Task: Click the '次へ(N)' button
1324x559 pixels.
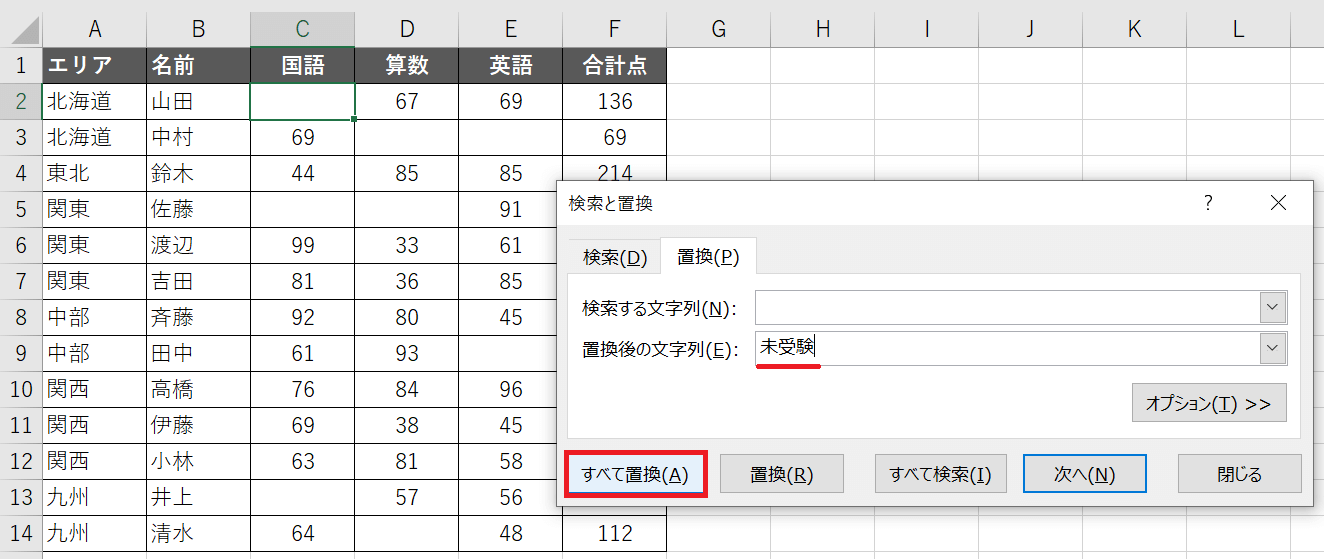Action: pyautogui.click(x=1084, y=474)
